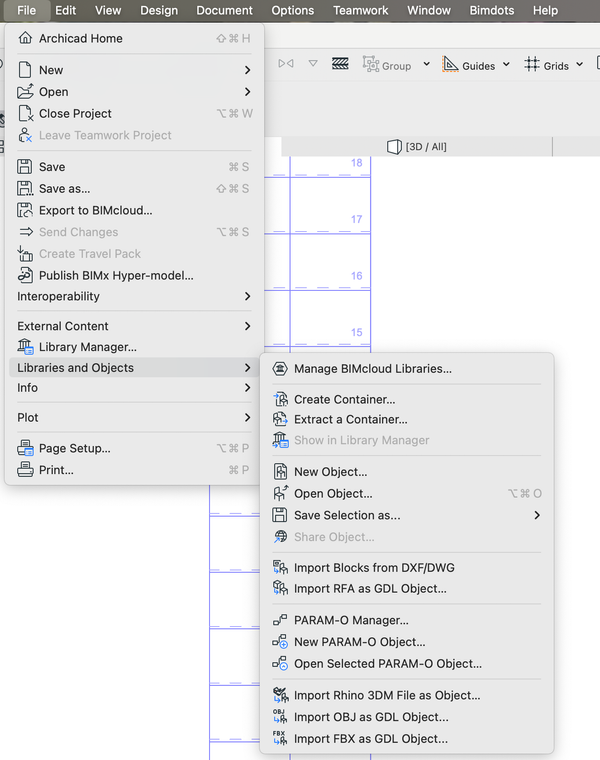Click the Library Manager icon
This screenshot has width=600, height=760.
coord(26,347)
